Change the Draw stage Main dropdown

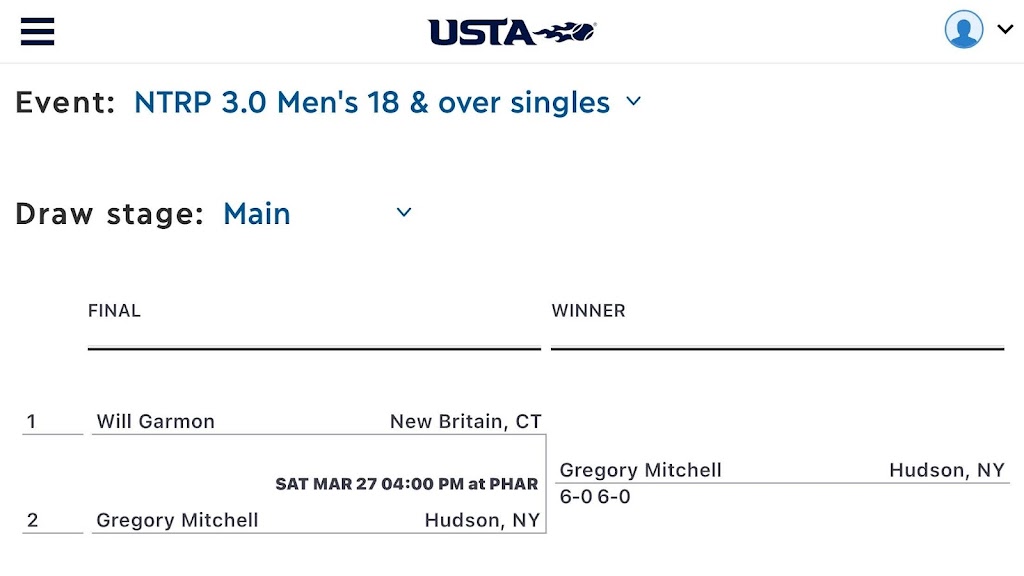[257, 213]
